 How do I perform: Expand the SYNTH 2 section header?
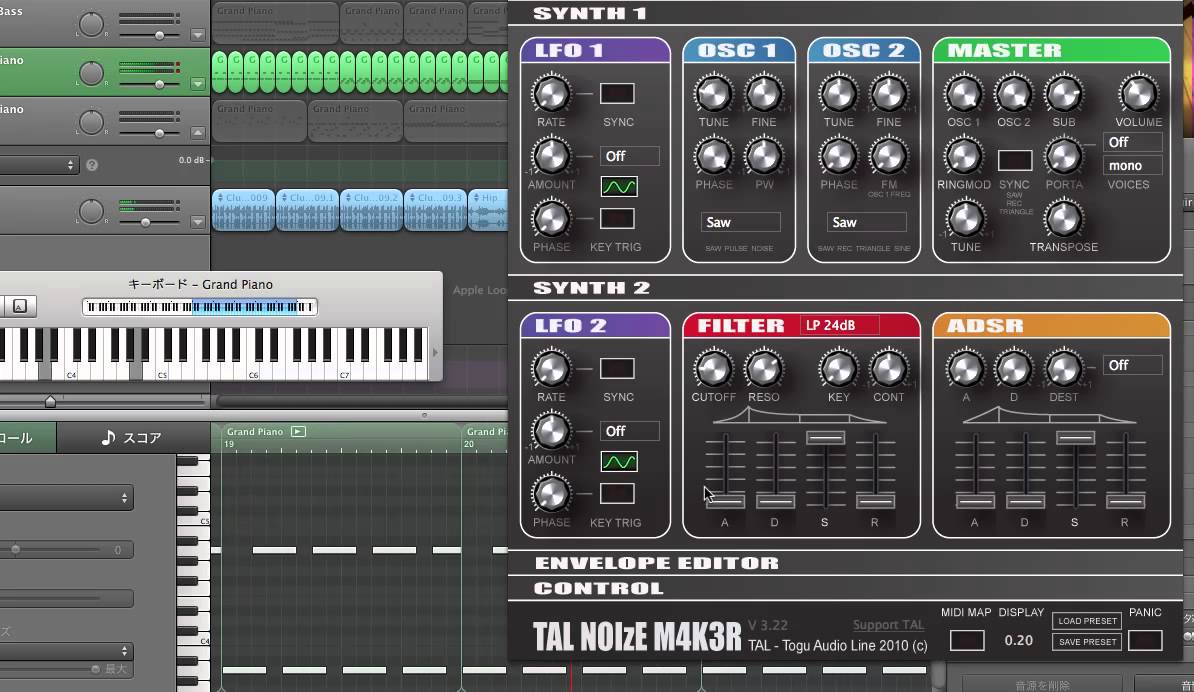click(845, 288)
